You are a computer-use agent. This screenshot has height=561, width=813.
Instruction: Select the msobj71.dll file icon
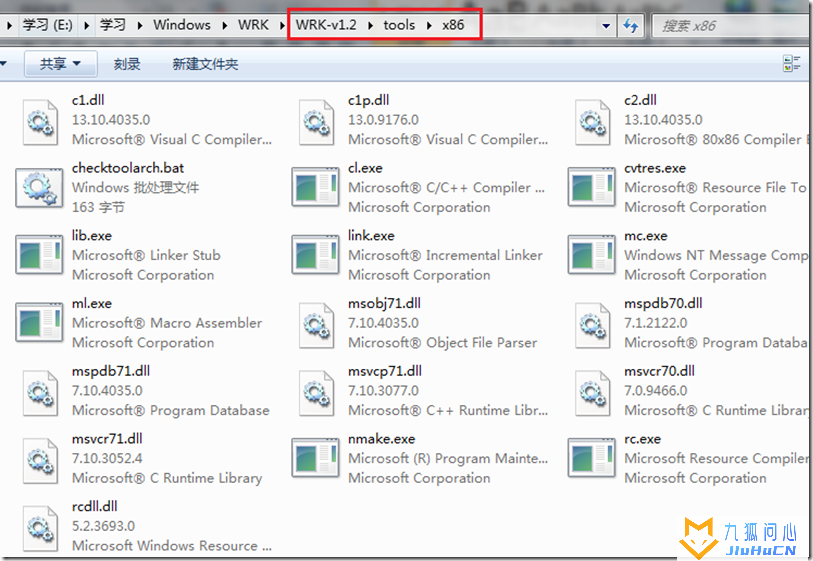316,326
